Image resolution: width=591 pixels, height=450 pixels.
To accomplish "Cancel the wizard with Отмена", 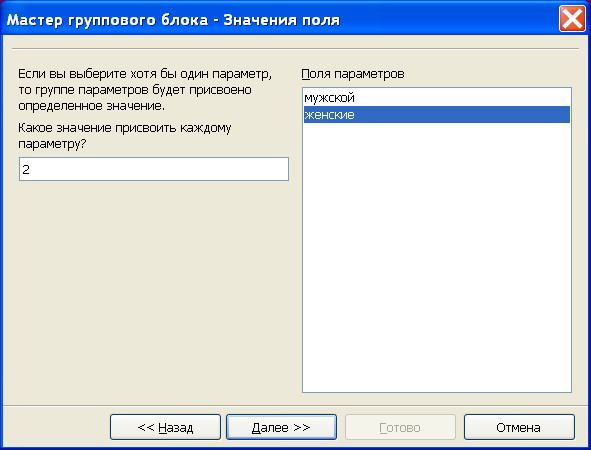I will (519, 427).
